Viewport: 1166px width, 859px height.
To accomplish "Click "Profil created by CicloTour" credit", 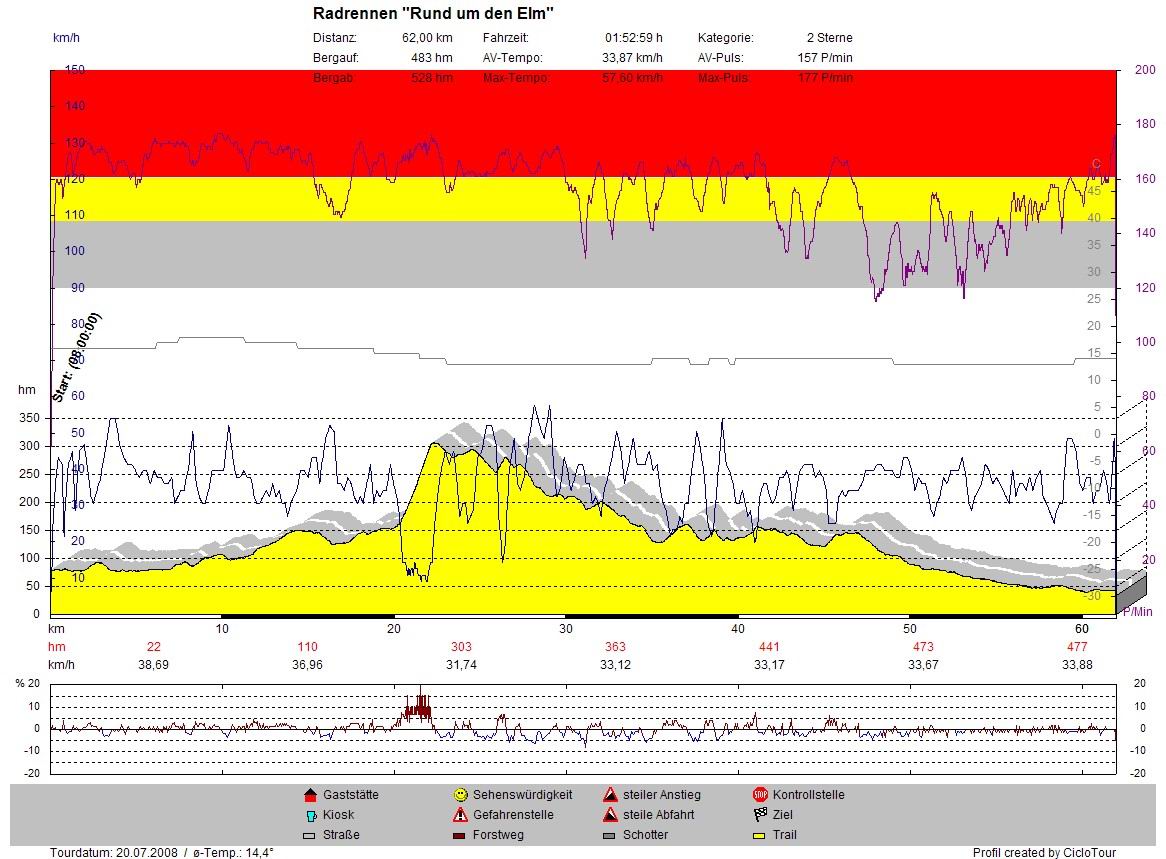I will point(1044,853).
